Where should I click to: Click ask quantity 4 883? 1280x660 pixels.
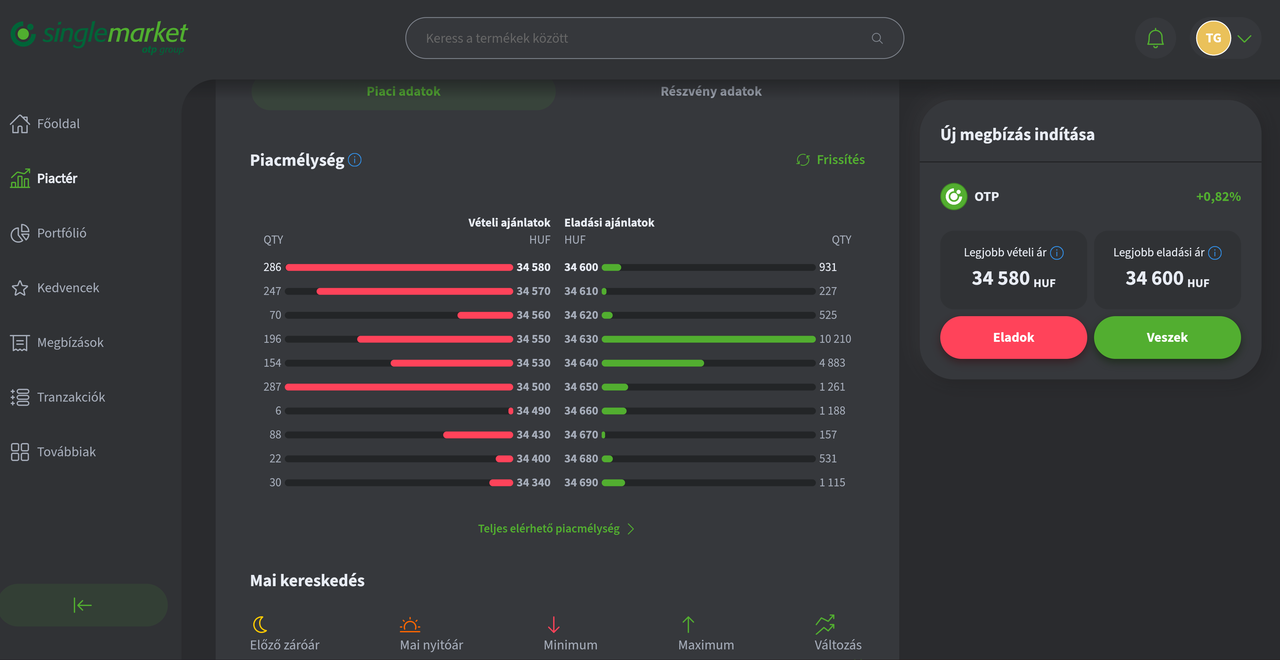(x=832, y=363)
